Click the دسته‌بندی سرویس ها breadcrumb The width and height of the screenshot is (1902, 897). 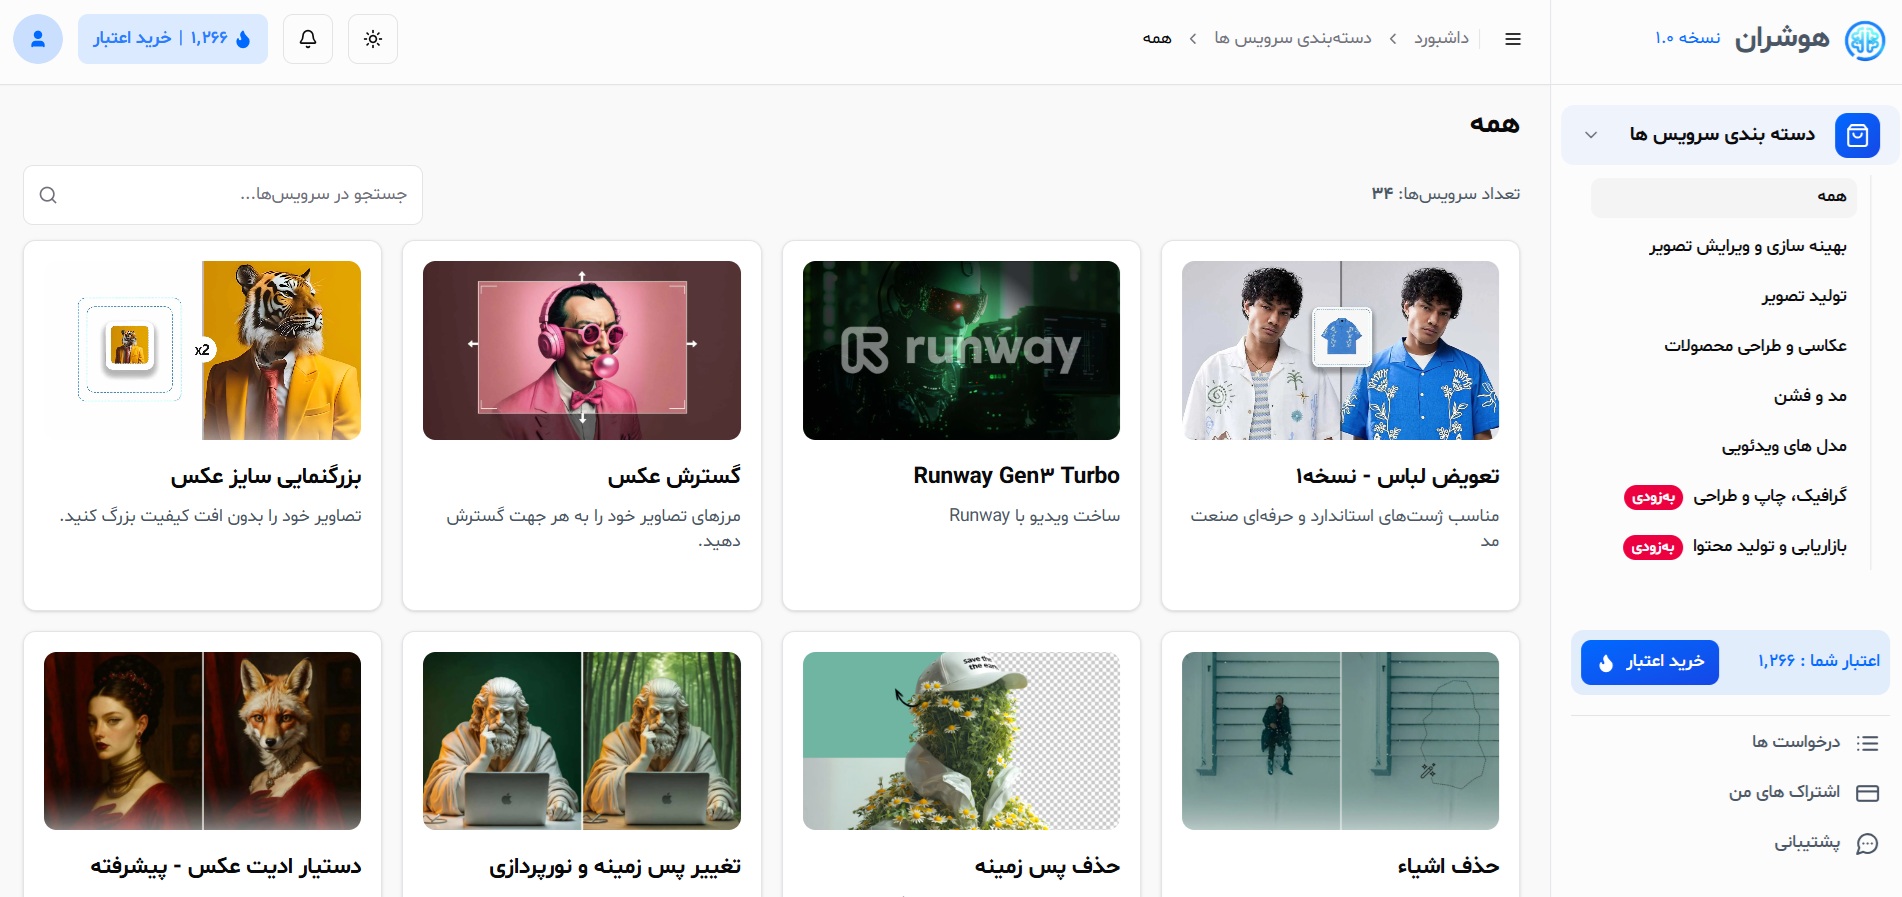1292,38
